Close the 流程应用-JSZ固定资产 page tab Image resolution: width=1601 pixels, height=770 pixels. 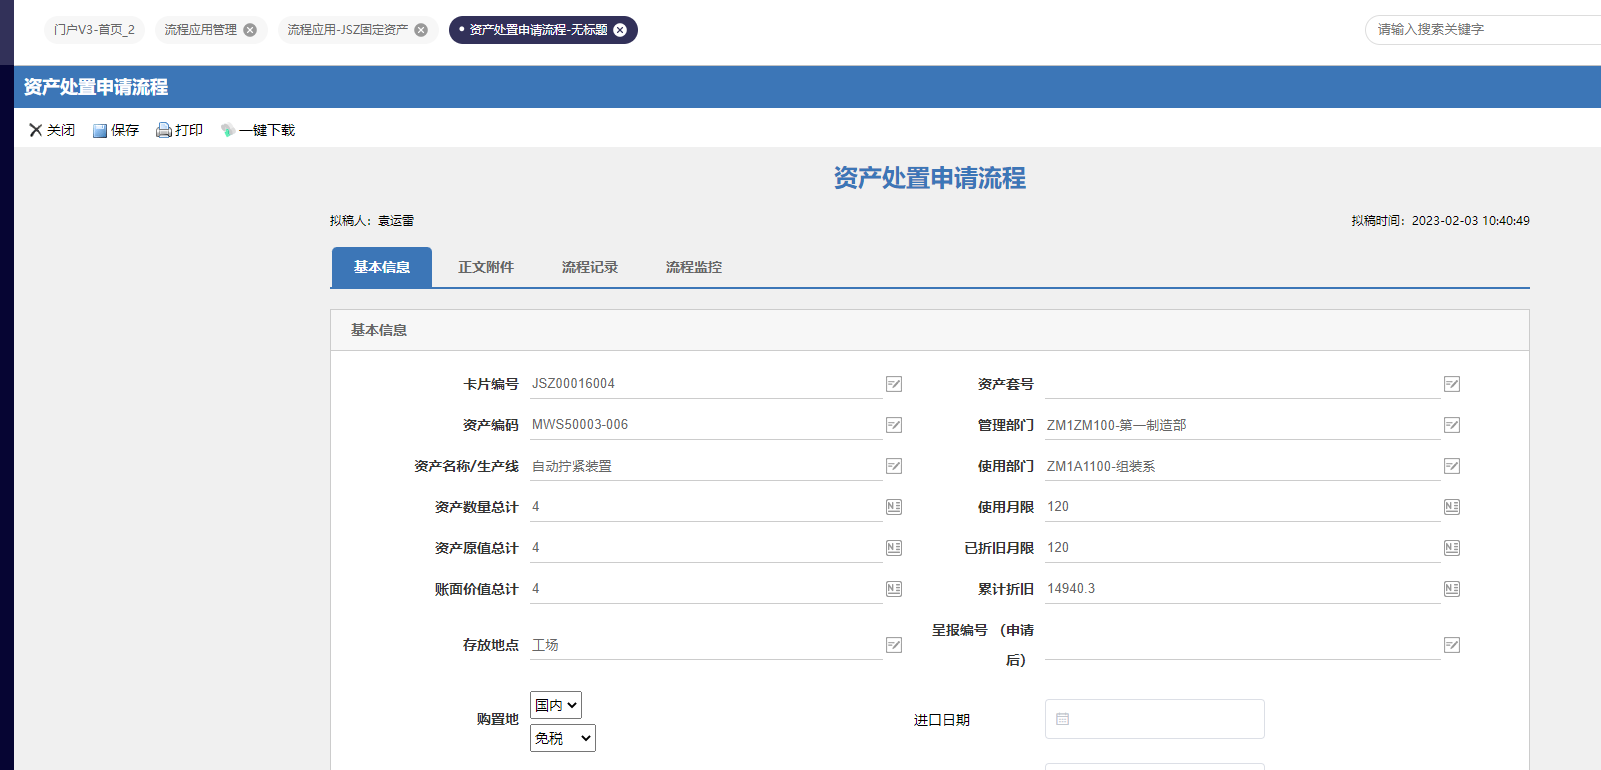point(421,30)
